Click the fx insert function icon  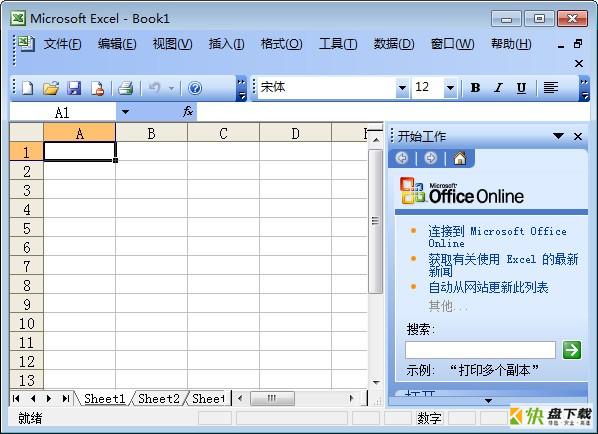(188, 111)
